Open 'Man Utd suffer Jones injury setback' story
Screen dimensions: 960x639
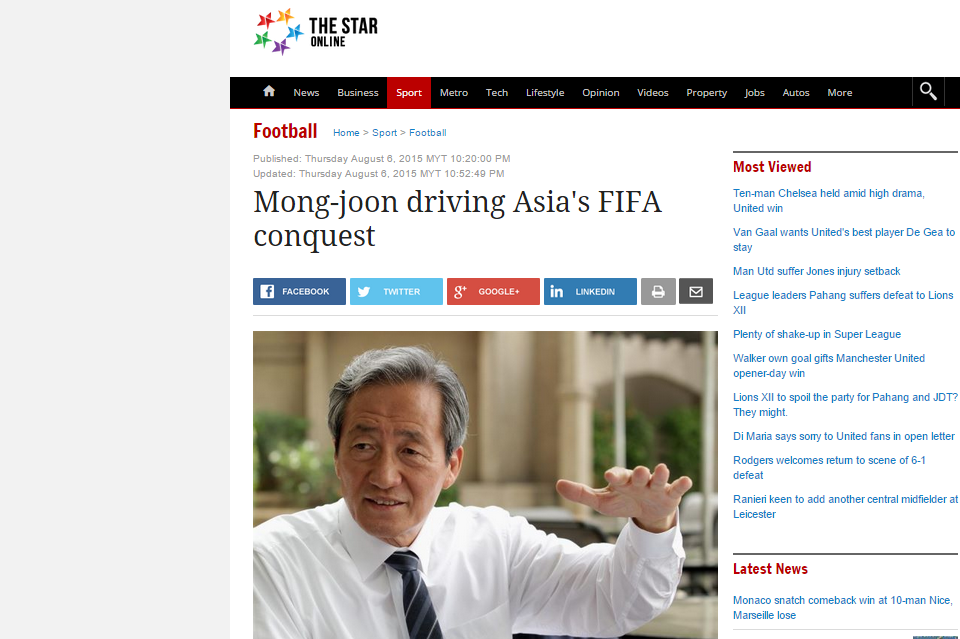click(x=816, y=271)
